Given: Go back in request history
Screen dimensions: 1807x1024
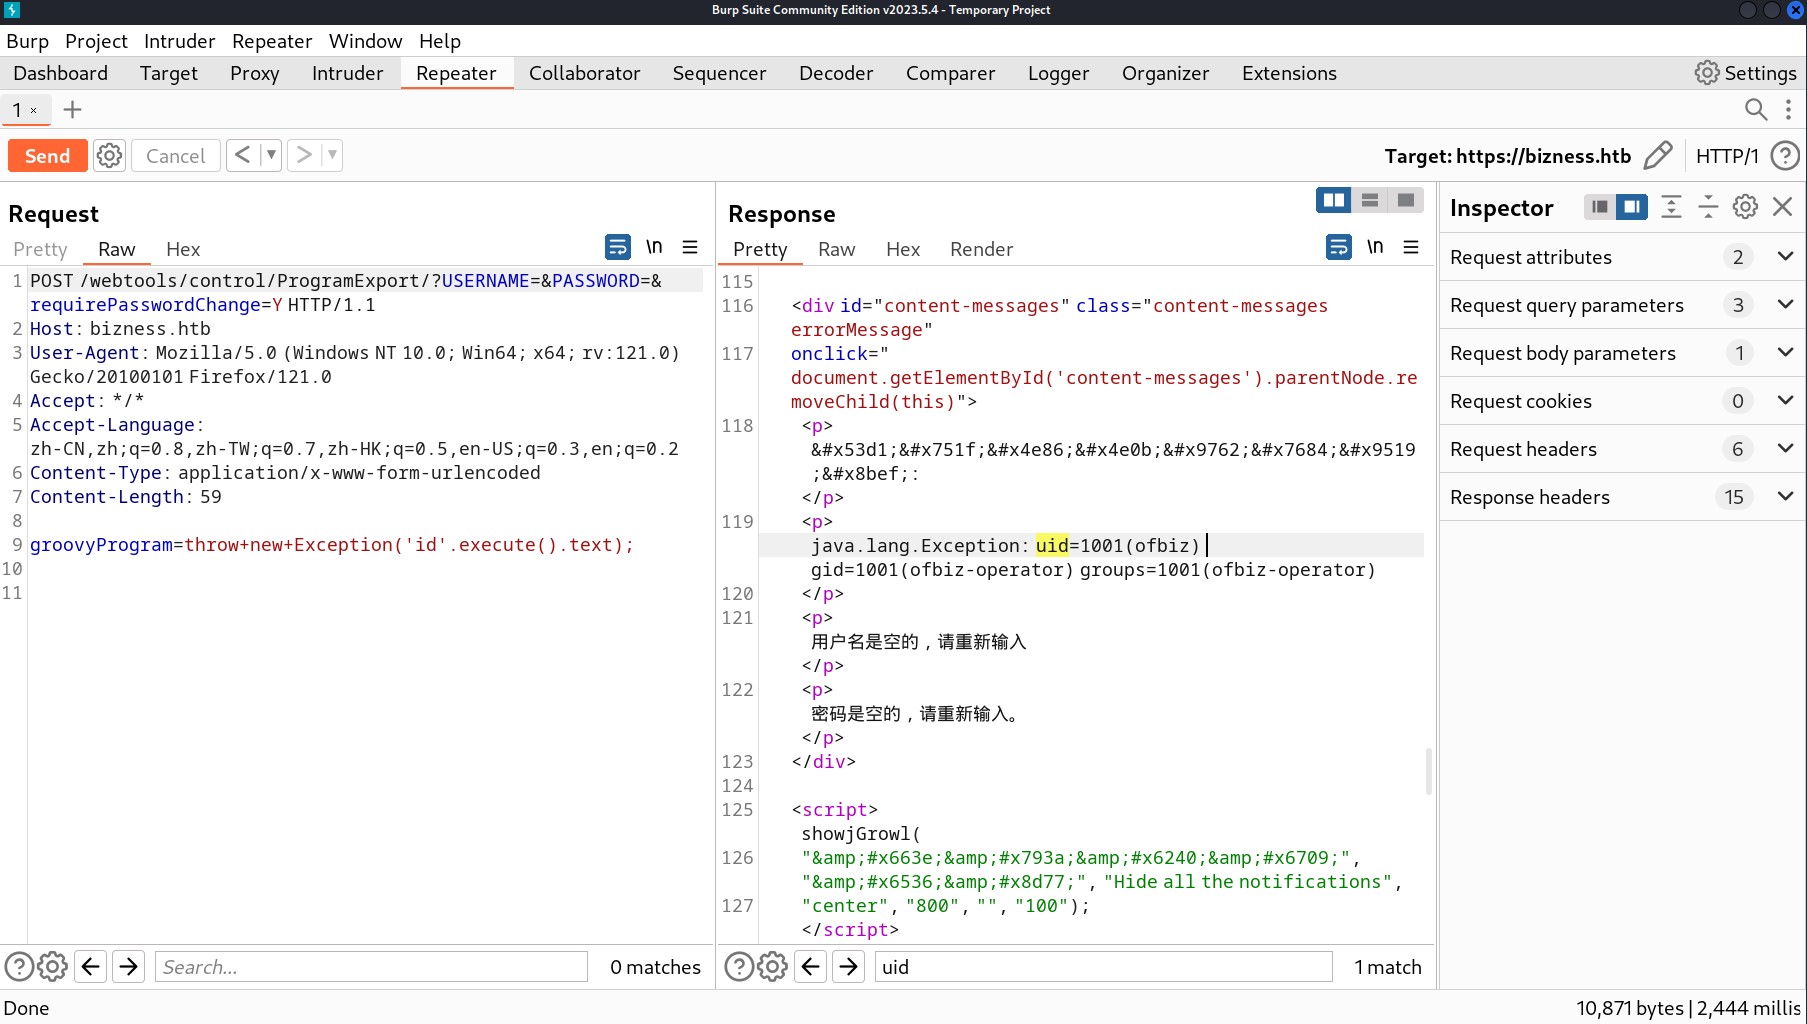Looking at the screenshot, I should [x=243, y=155].
